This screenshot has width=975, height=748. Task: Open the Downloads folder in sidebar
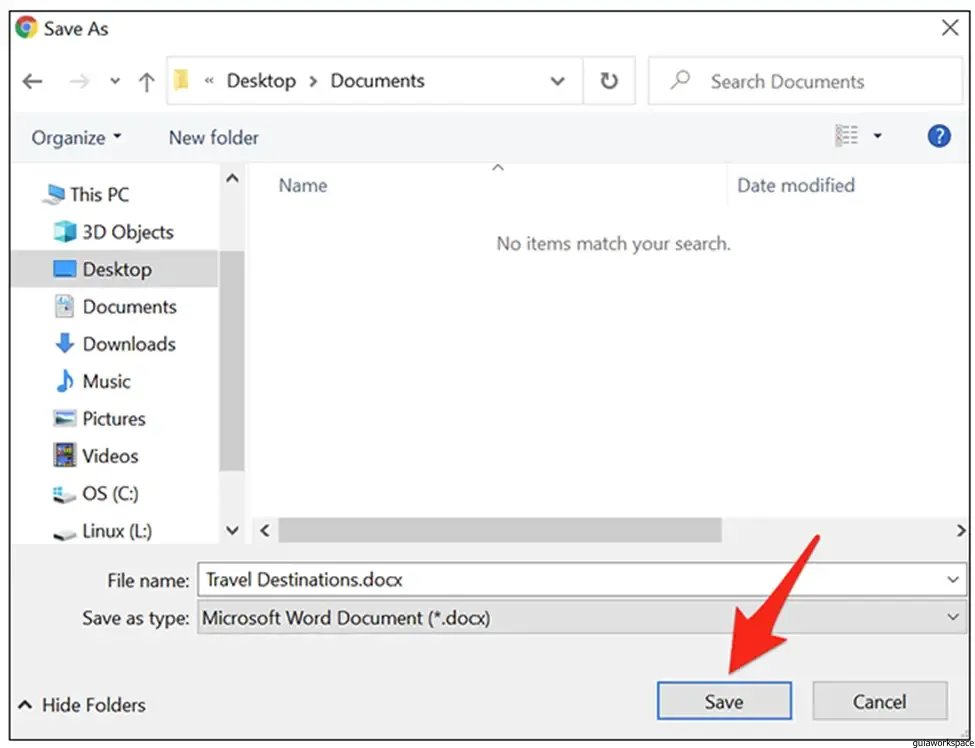click(x=128, y=344)
